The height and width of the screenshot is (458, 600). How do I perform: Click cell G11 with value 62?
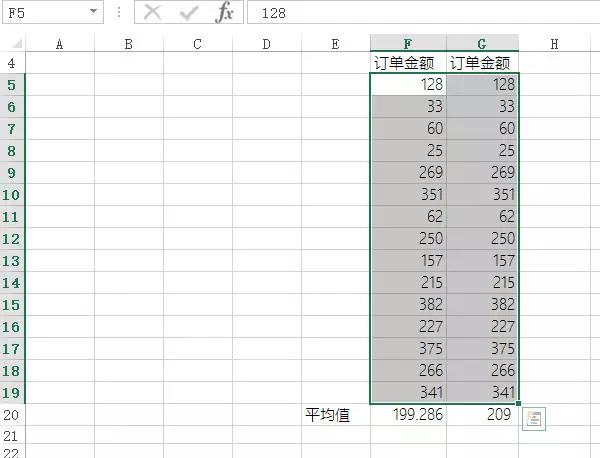tap(482, 217)
